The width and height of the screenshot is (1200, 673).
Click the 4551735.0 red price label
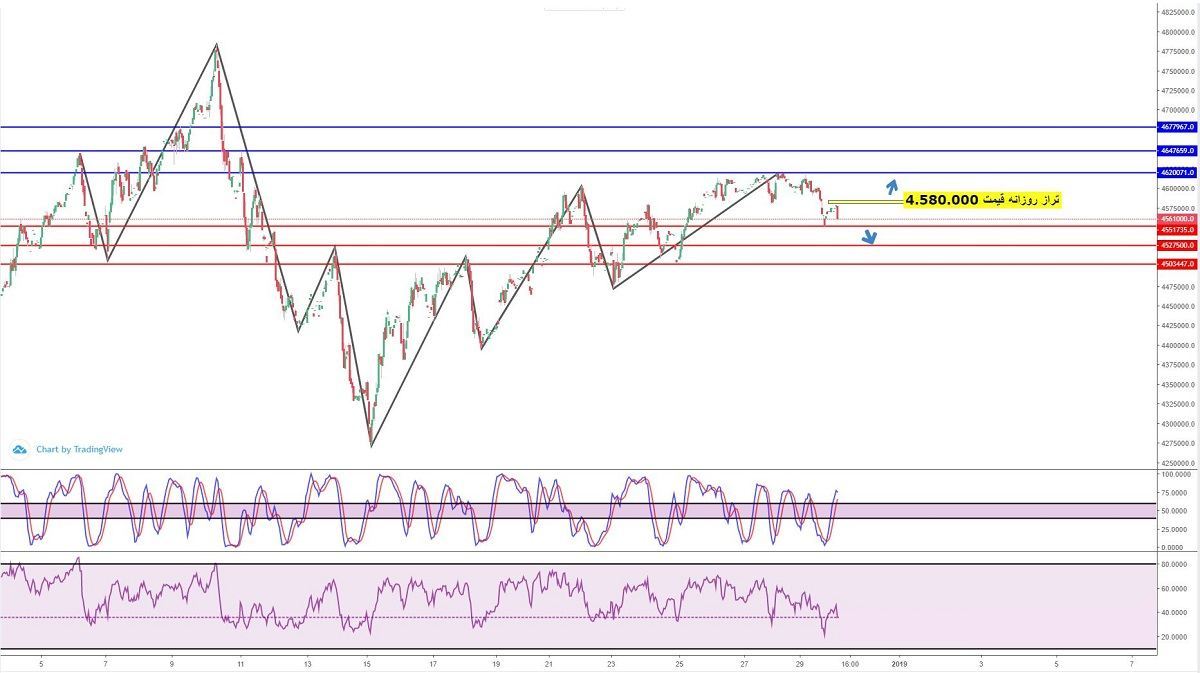[1177, 229]
